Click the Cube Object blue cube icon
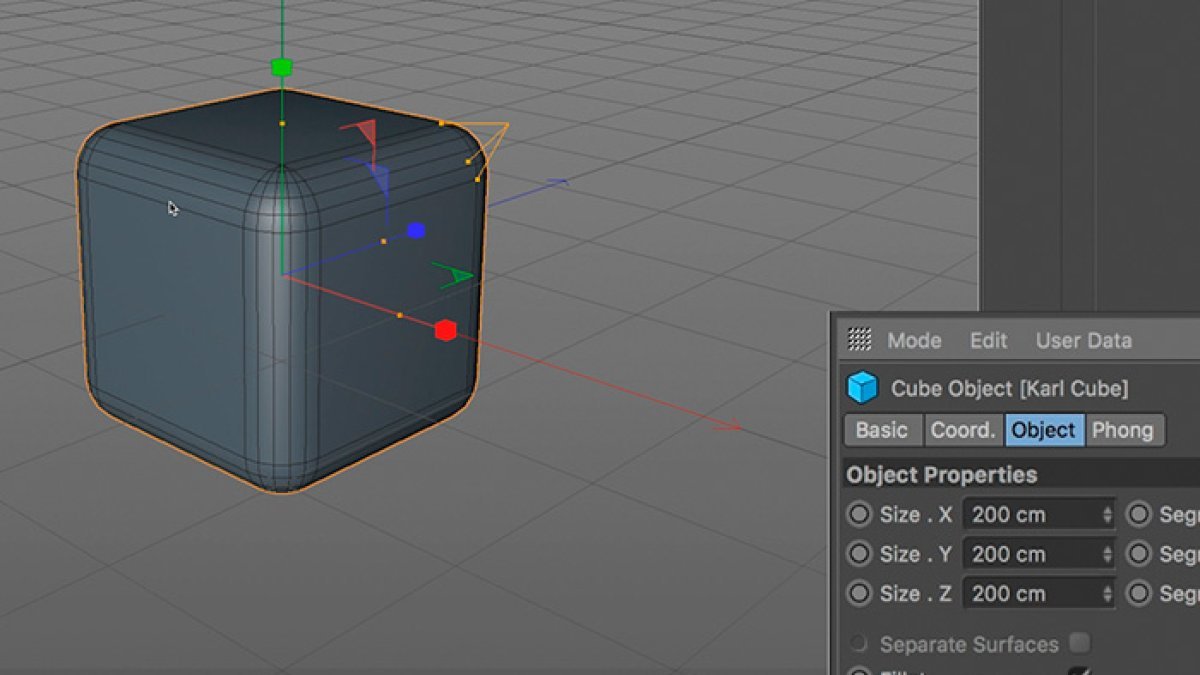 point(862,388)
